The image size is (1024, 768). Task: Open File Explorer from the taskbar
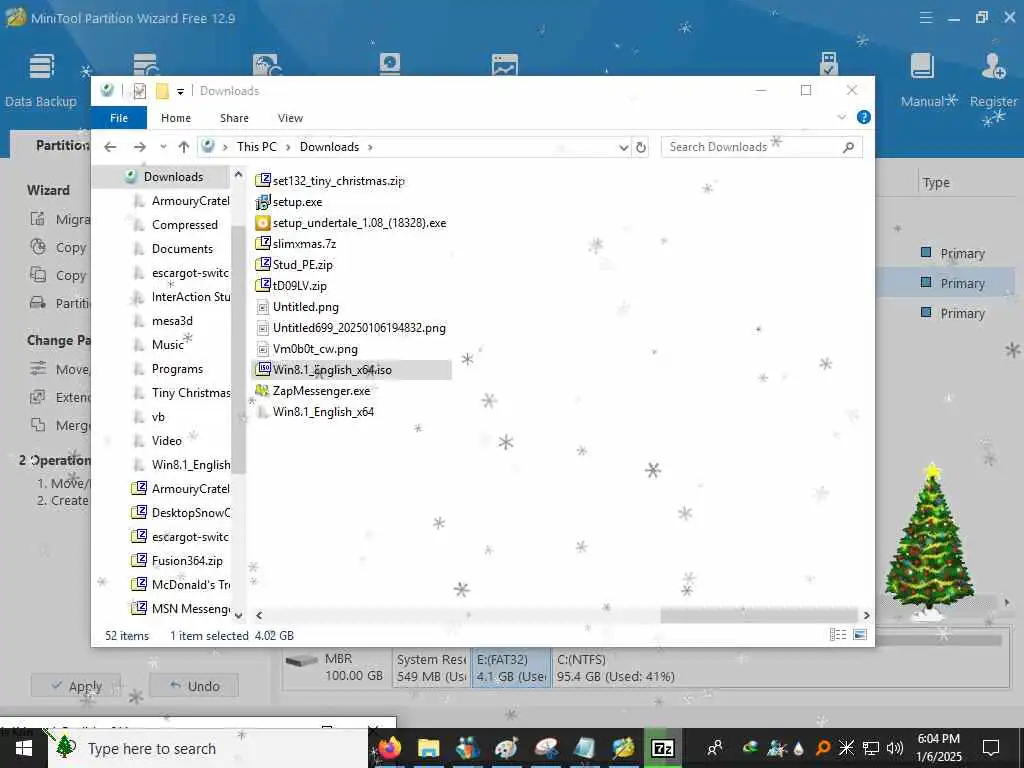pyautogui.click(x=428, y=748)
